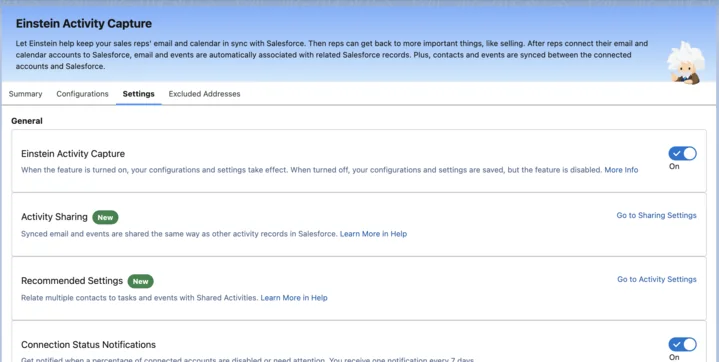Click the Recommended Settings heading
The image size is (719, 362).
(72, 280)
